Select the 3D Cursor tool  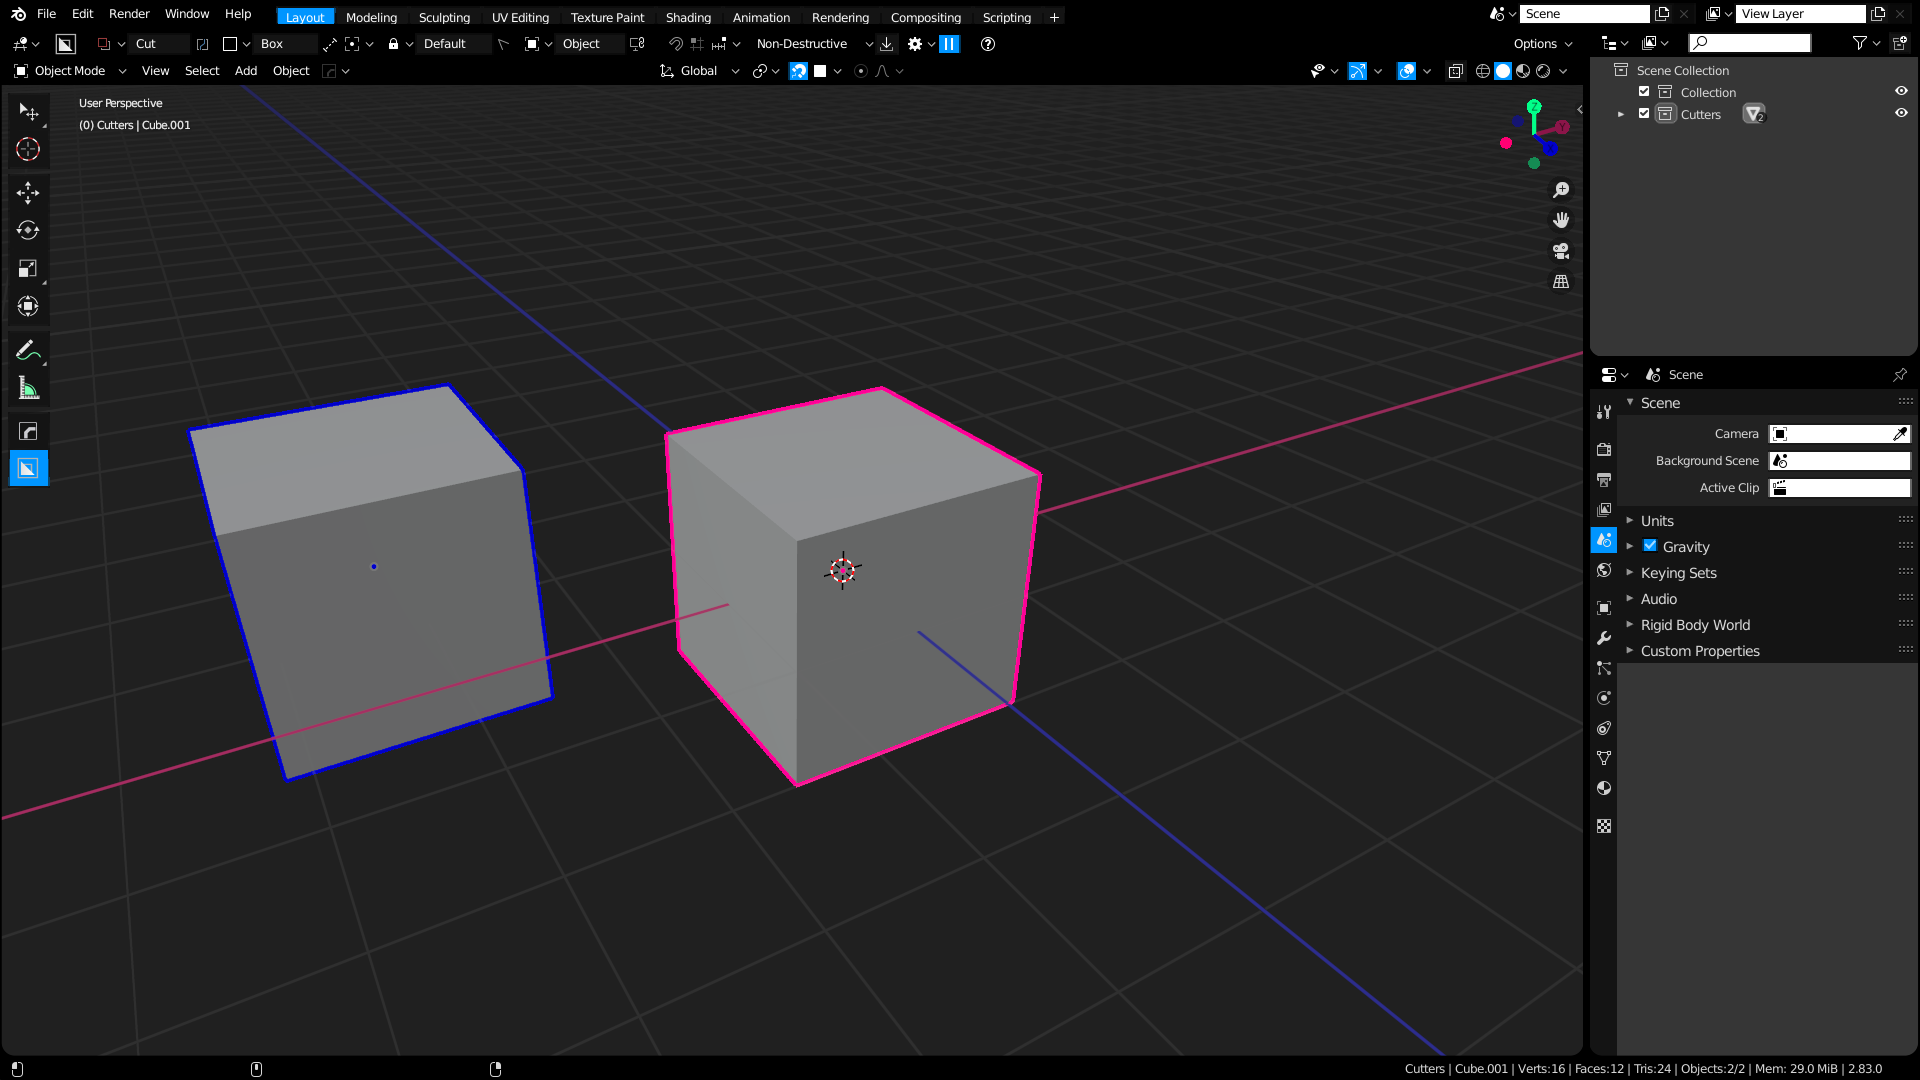(x=28, y=149)
